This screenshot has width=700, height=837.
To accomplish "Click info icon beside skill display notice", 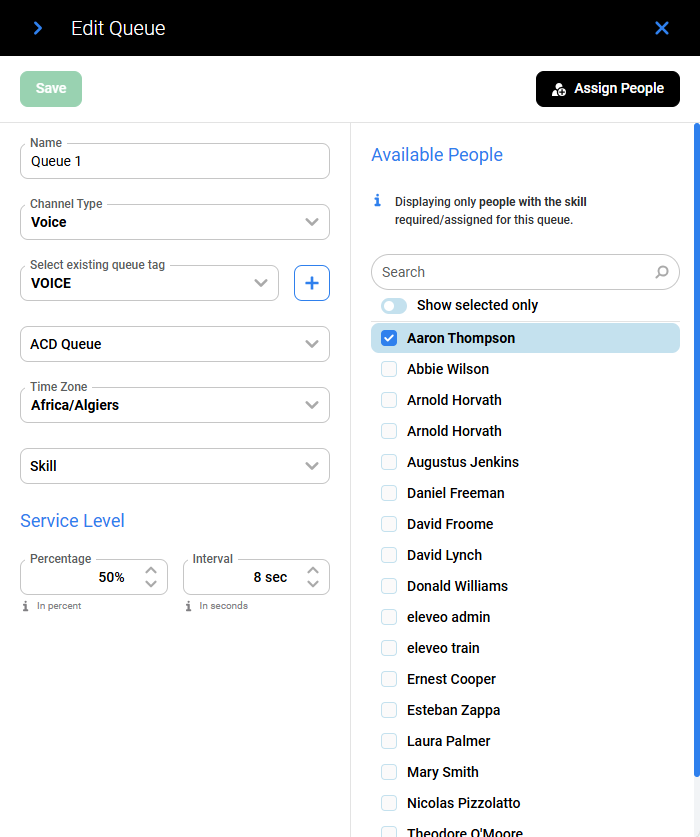I will point(377,201).
